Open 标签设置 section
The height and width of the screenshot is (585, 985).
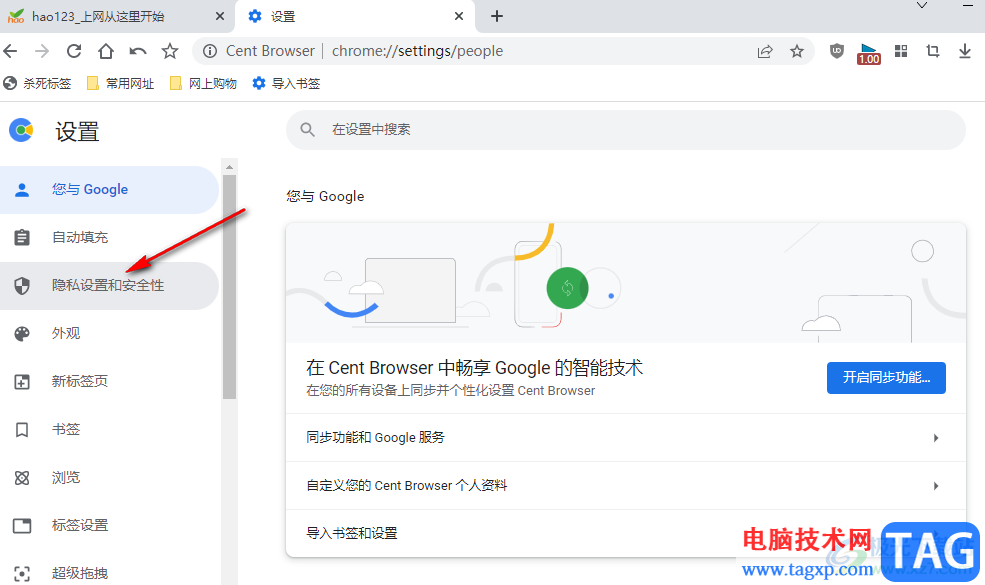pyautogui.click(x=109, y=525)
